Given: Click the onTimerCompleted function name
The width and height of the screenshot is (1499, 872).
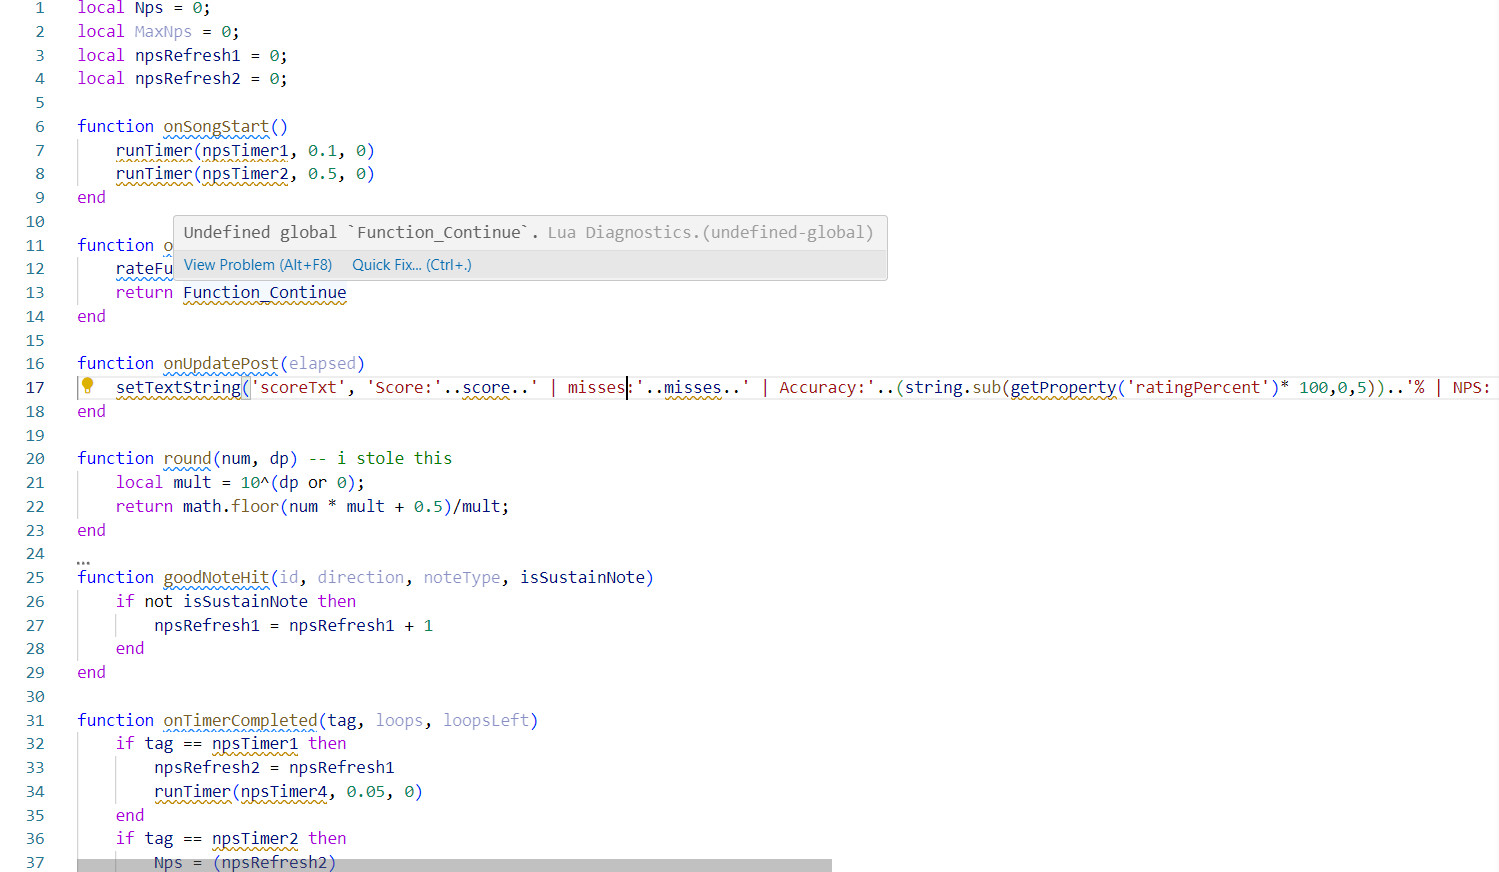Looking at the screenshot, I should (239, 720).
